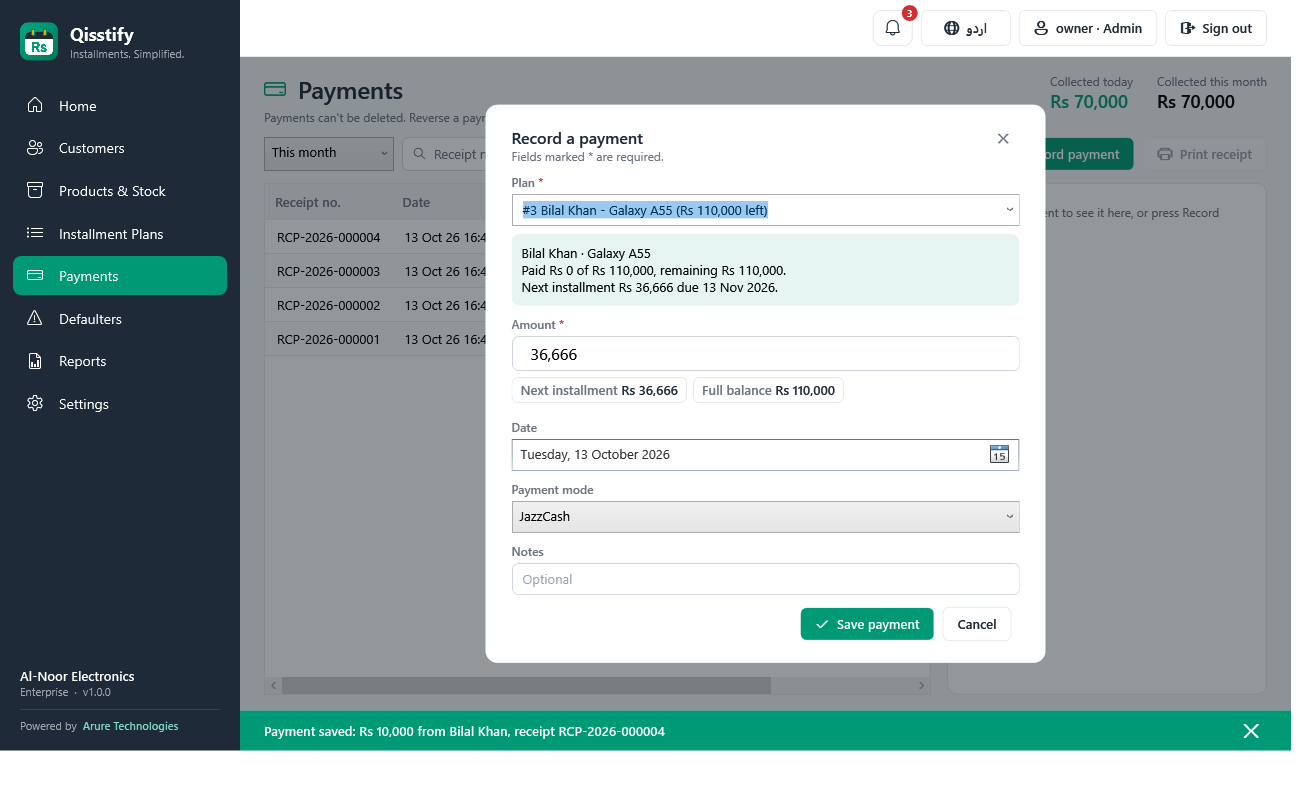Click the calendar icon in the Date field
Screen dimensions: 1304x786
click(x=999, y=455)
